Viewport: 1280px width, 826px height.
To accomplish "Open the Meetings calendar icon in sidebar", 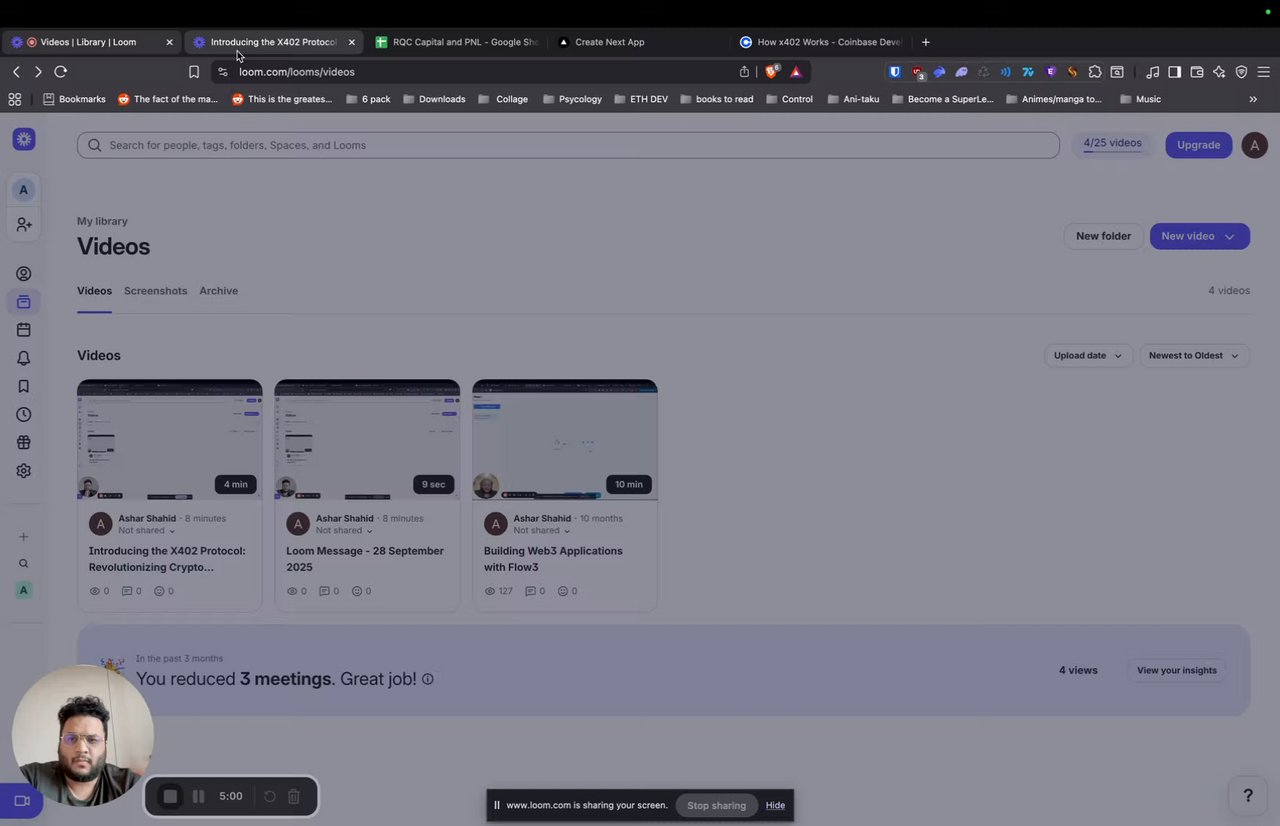I will pyautogui.click(x=24, y=330).
